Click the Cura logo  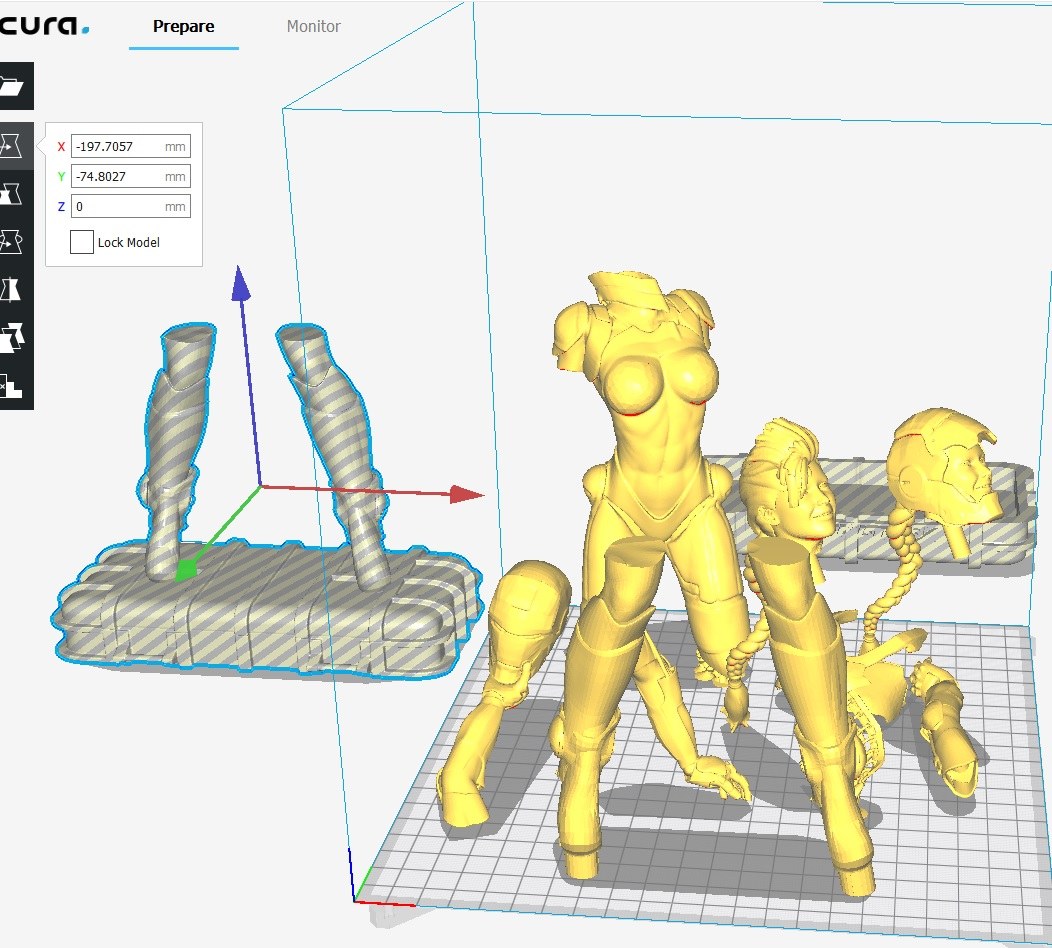[x=44, y=25]
